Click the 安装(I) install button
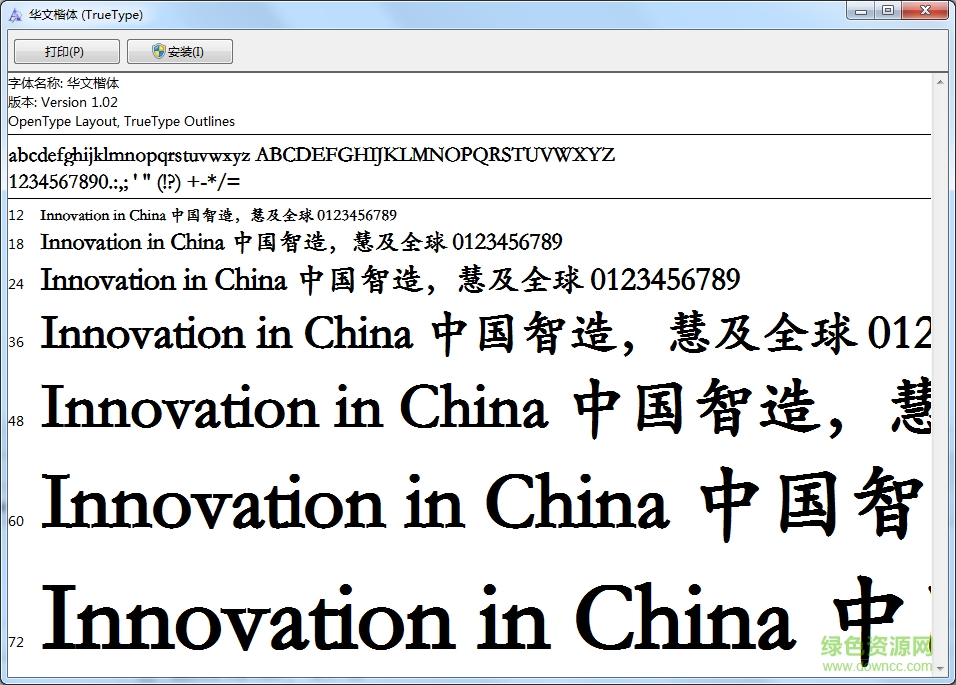This screenshot has height=685, width=956. point(179,52)
